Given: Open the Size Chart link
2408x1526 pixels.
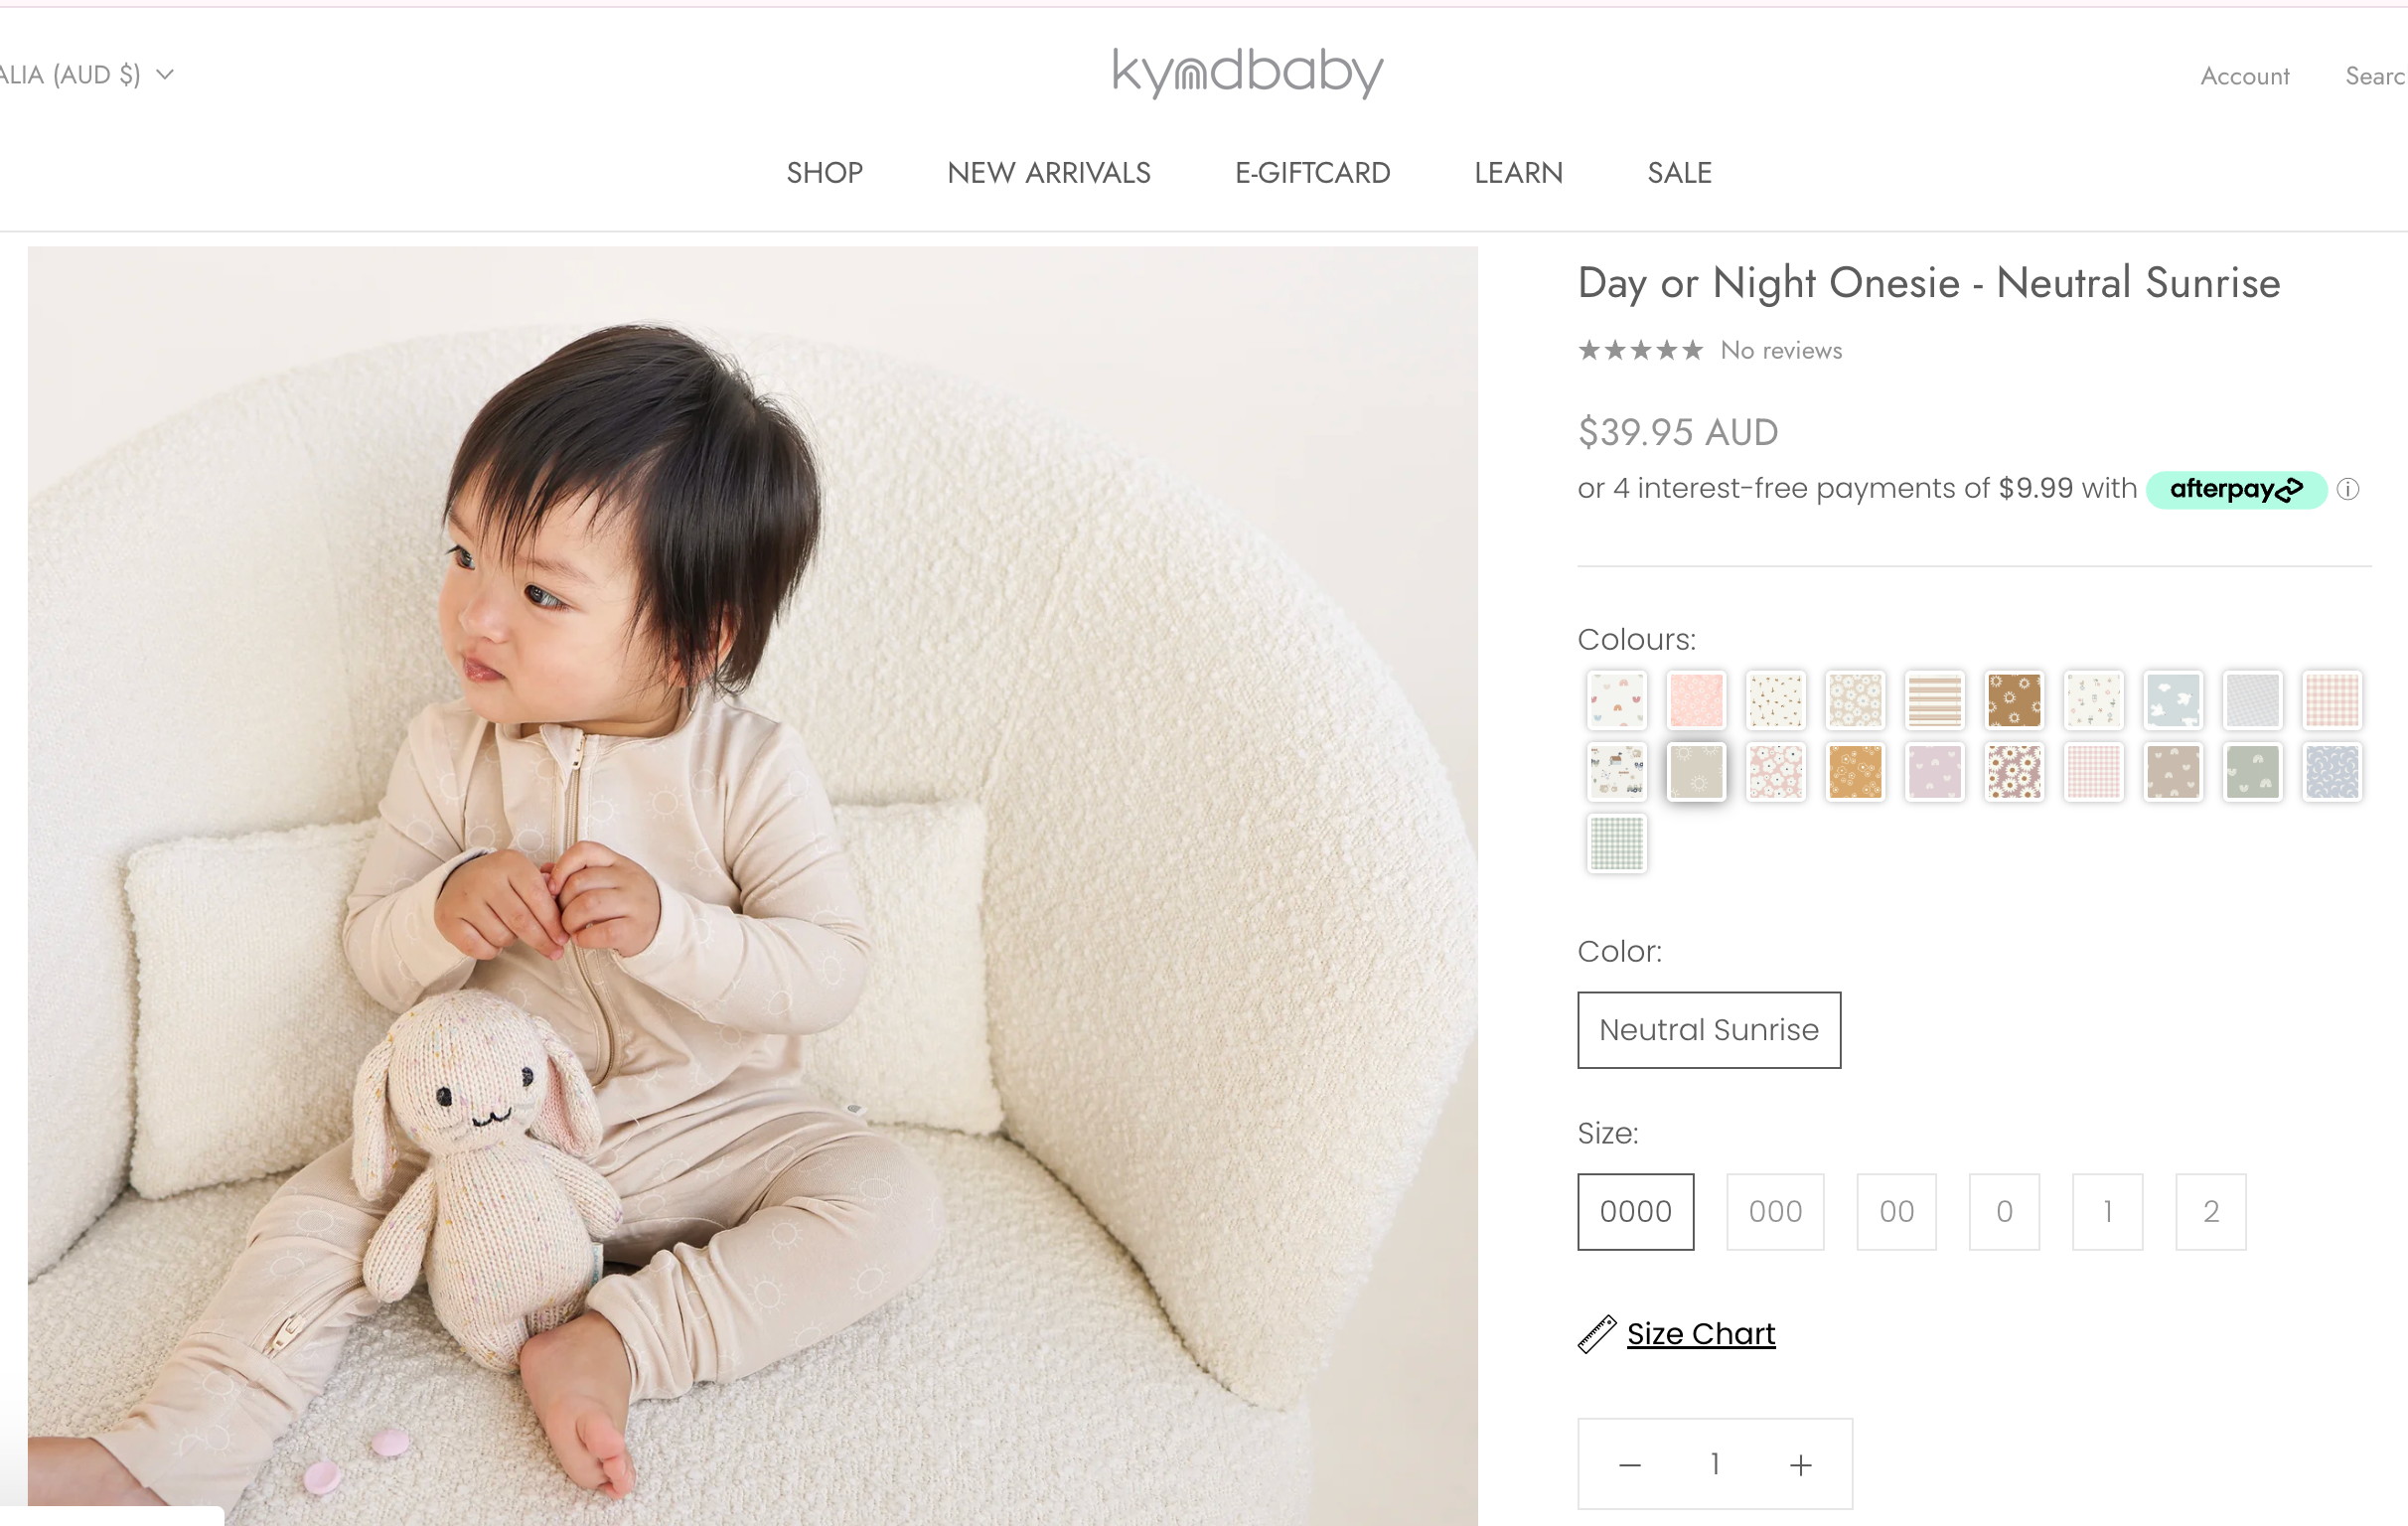Looking at the screenshot, I should click(x=1700, y=1334).
